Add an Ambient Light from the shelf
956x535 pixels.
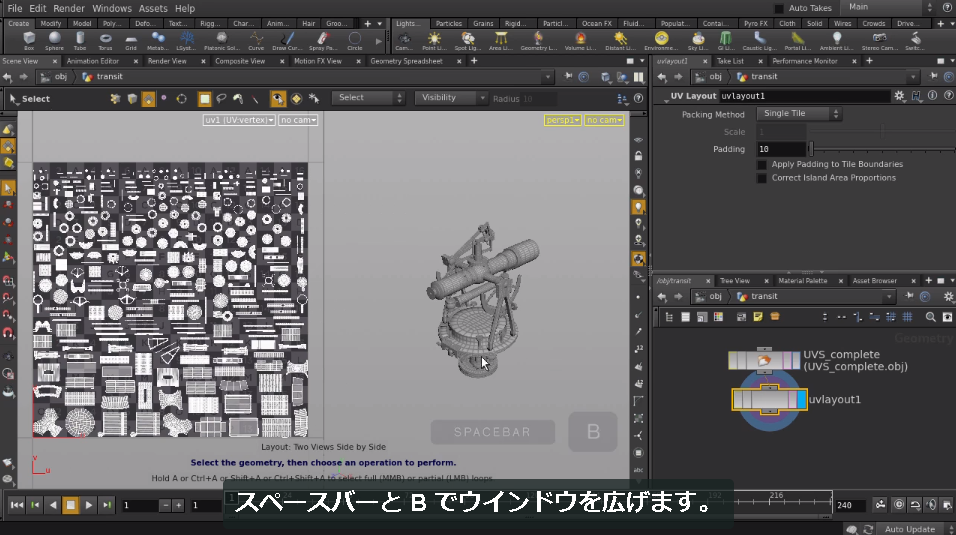coord(836,41)
